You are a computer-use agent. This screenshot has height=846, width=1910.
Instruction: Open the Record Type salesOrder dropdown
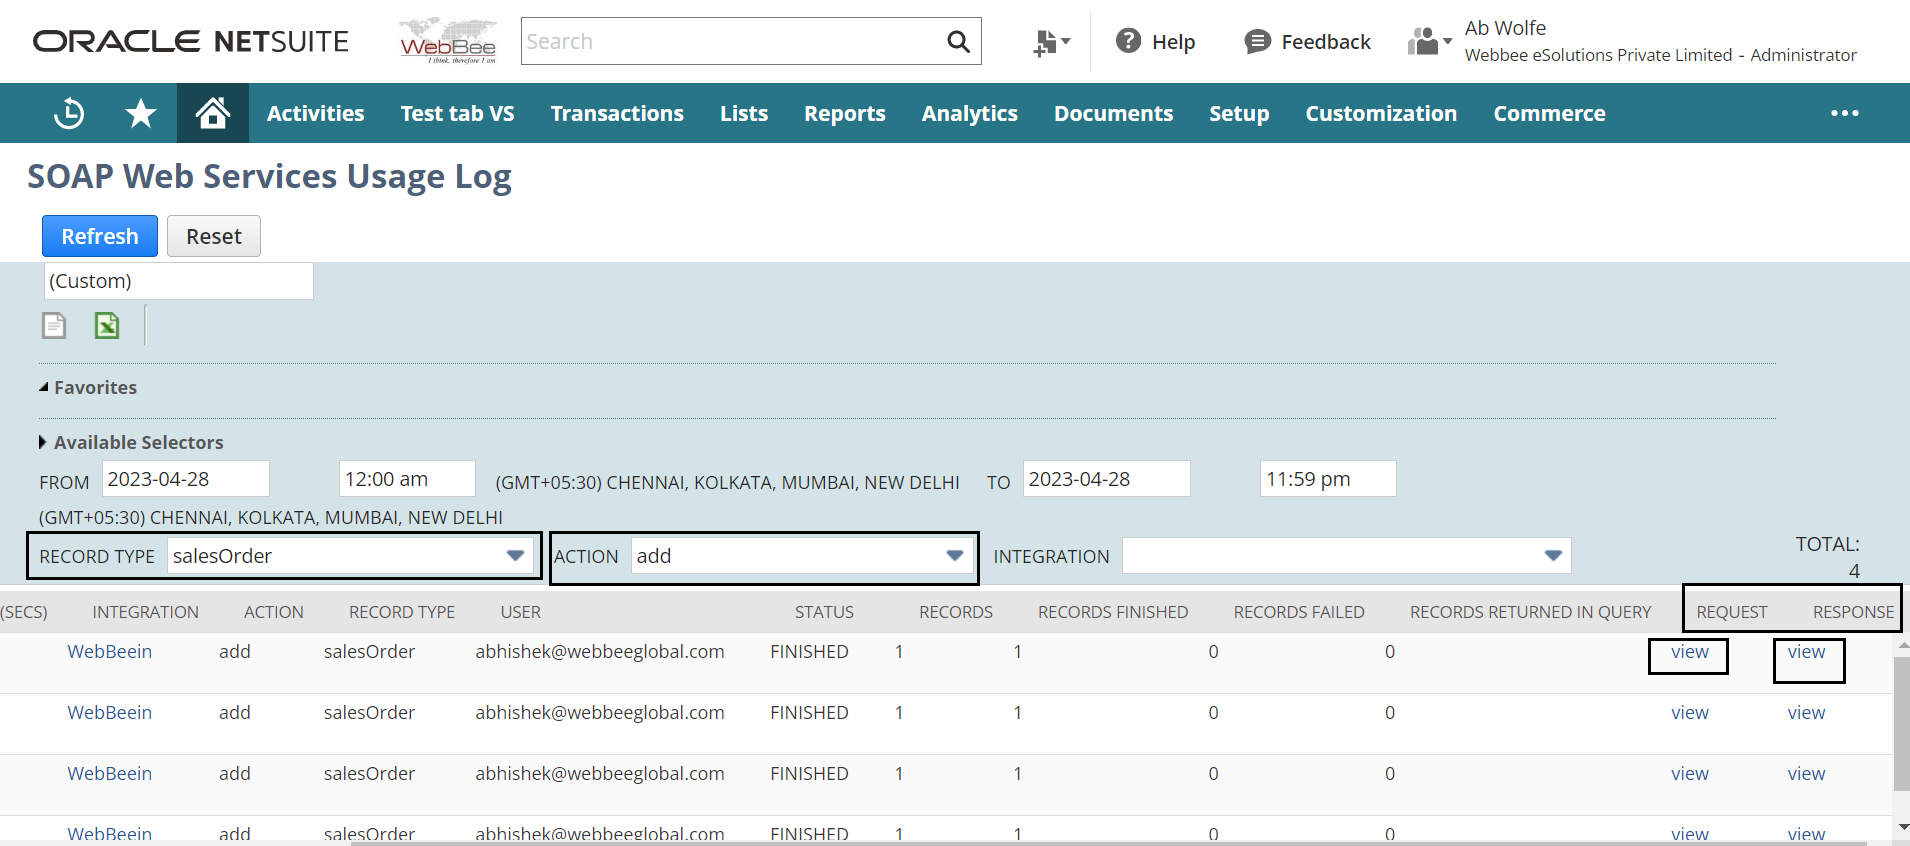pyautogui.click(x=515, y=556)
